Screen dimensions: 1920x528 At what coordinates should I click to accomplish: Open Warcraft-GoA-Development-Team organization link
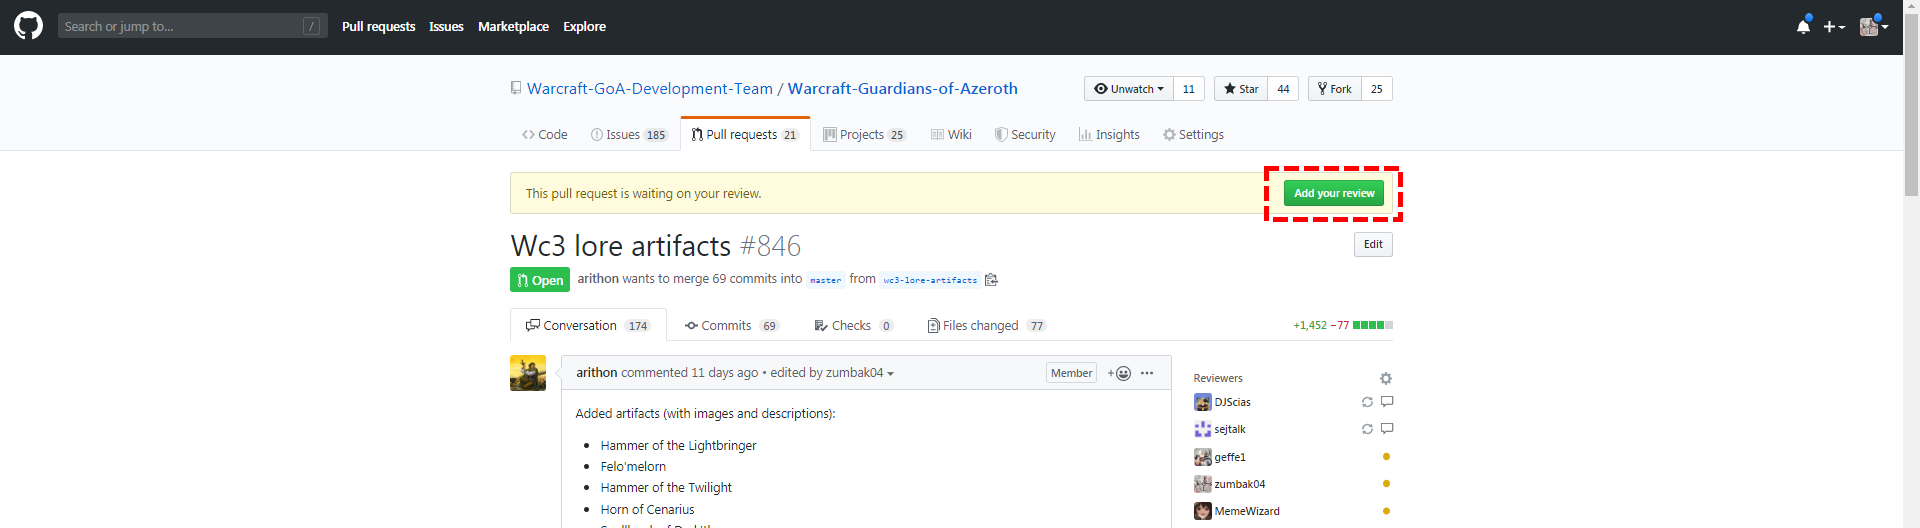pos(650,89)
